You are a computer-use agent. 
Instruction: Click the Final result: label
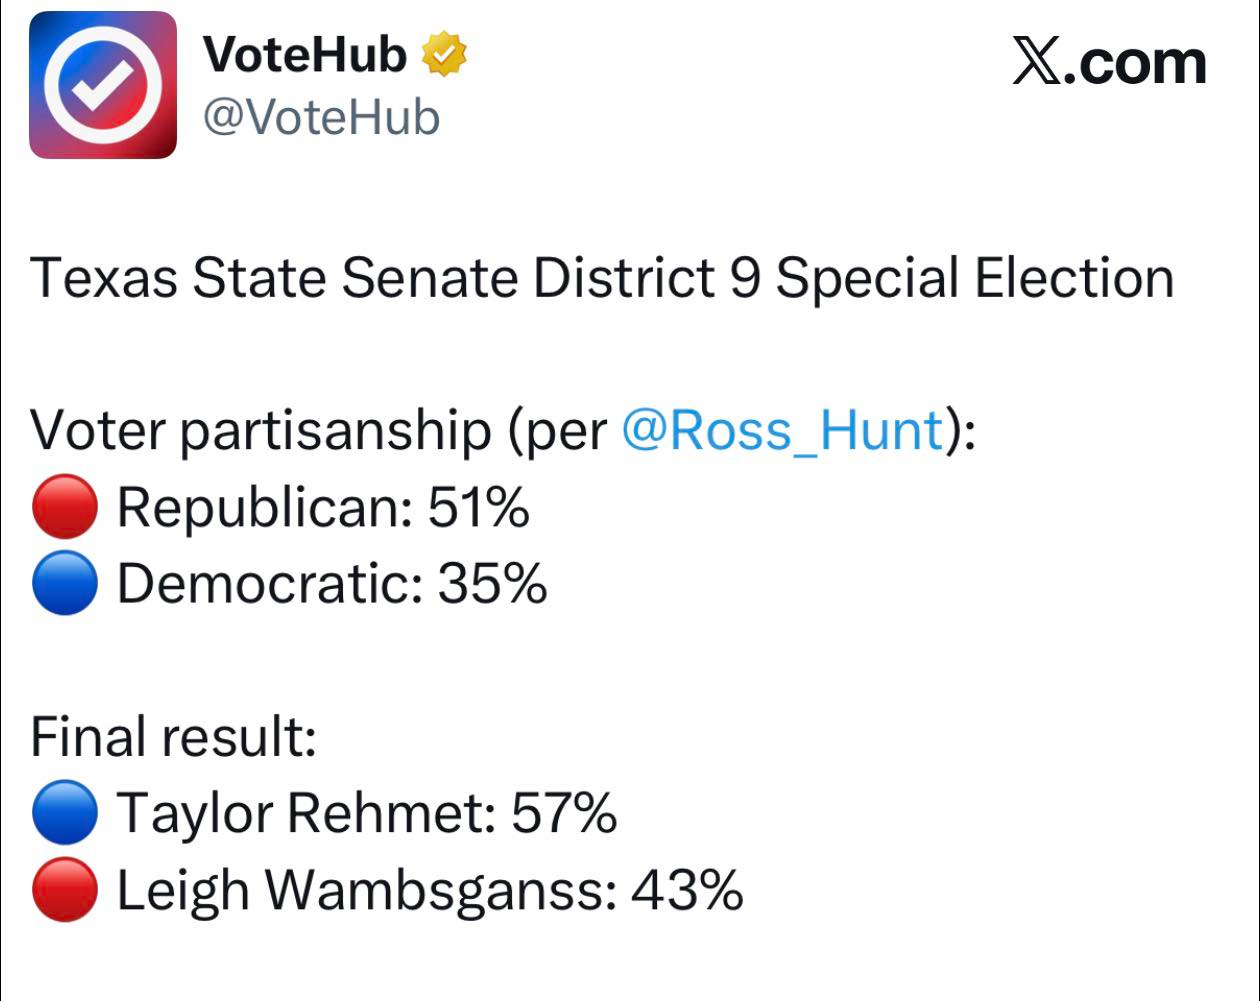coord(173,738)
